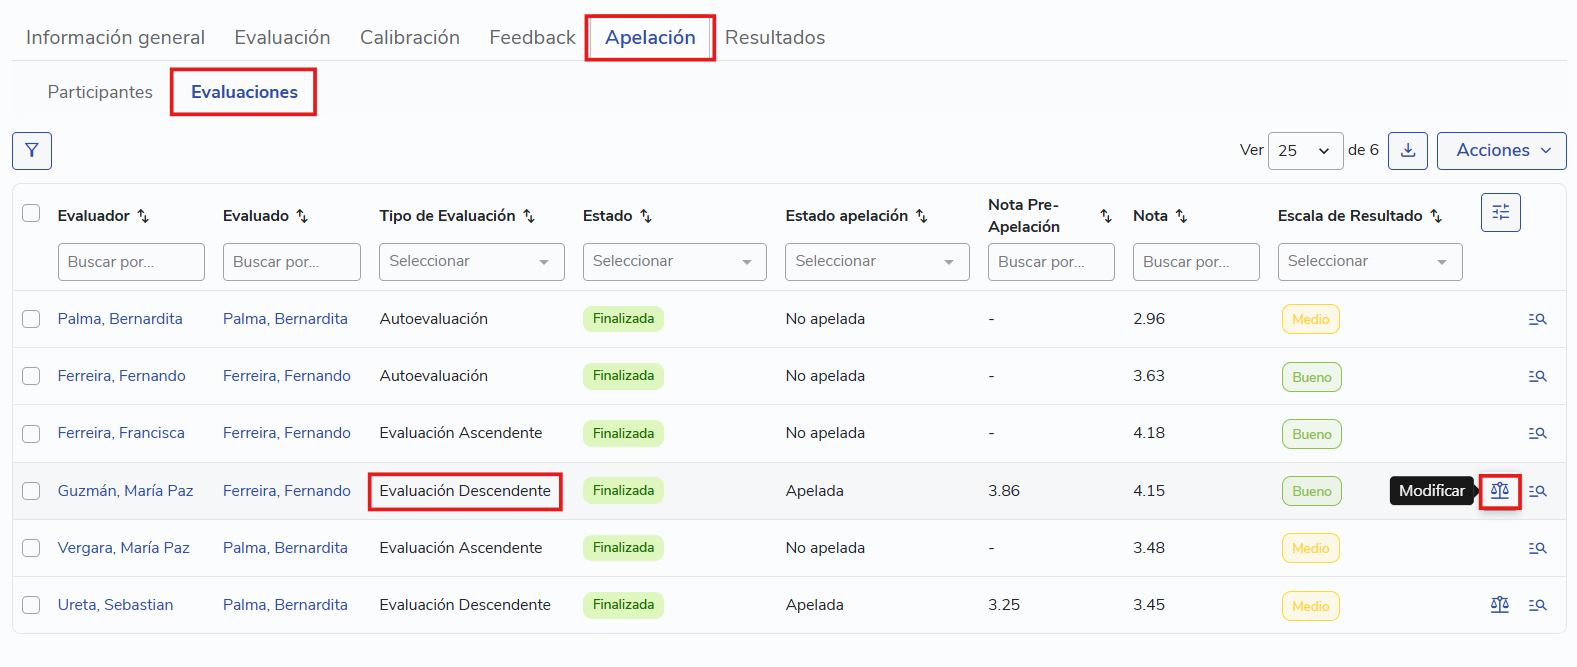
Task: Click Evaluación Descendente in Guzmán row
Action: [x=465, y=491]
